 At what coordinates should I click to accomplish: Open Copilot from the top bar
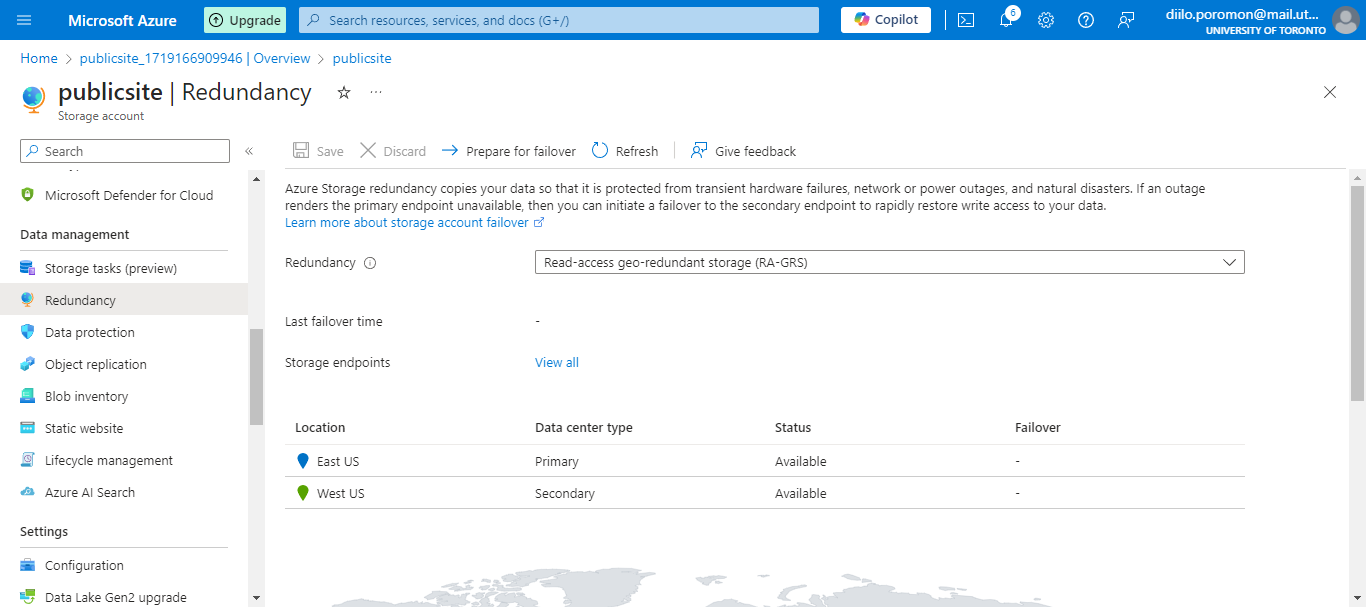click(x=886, y=20)
